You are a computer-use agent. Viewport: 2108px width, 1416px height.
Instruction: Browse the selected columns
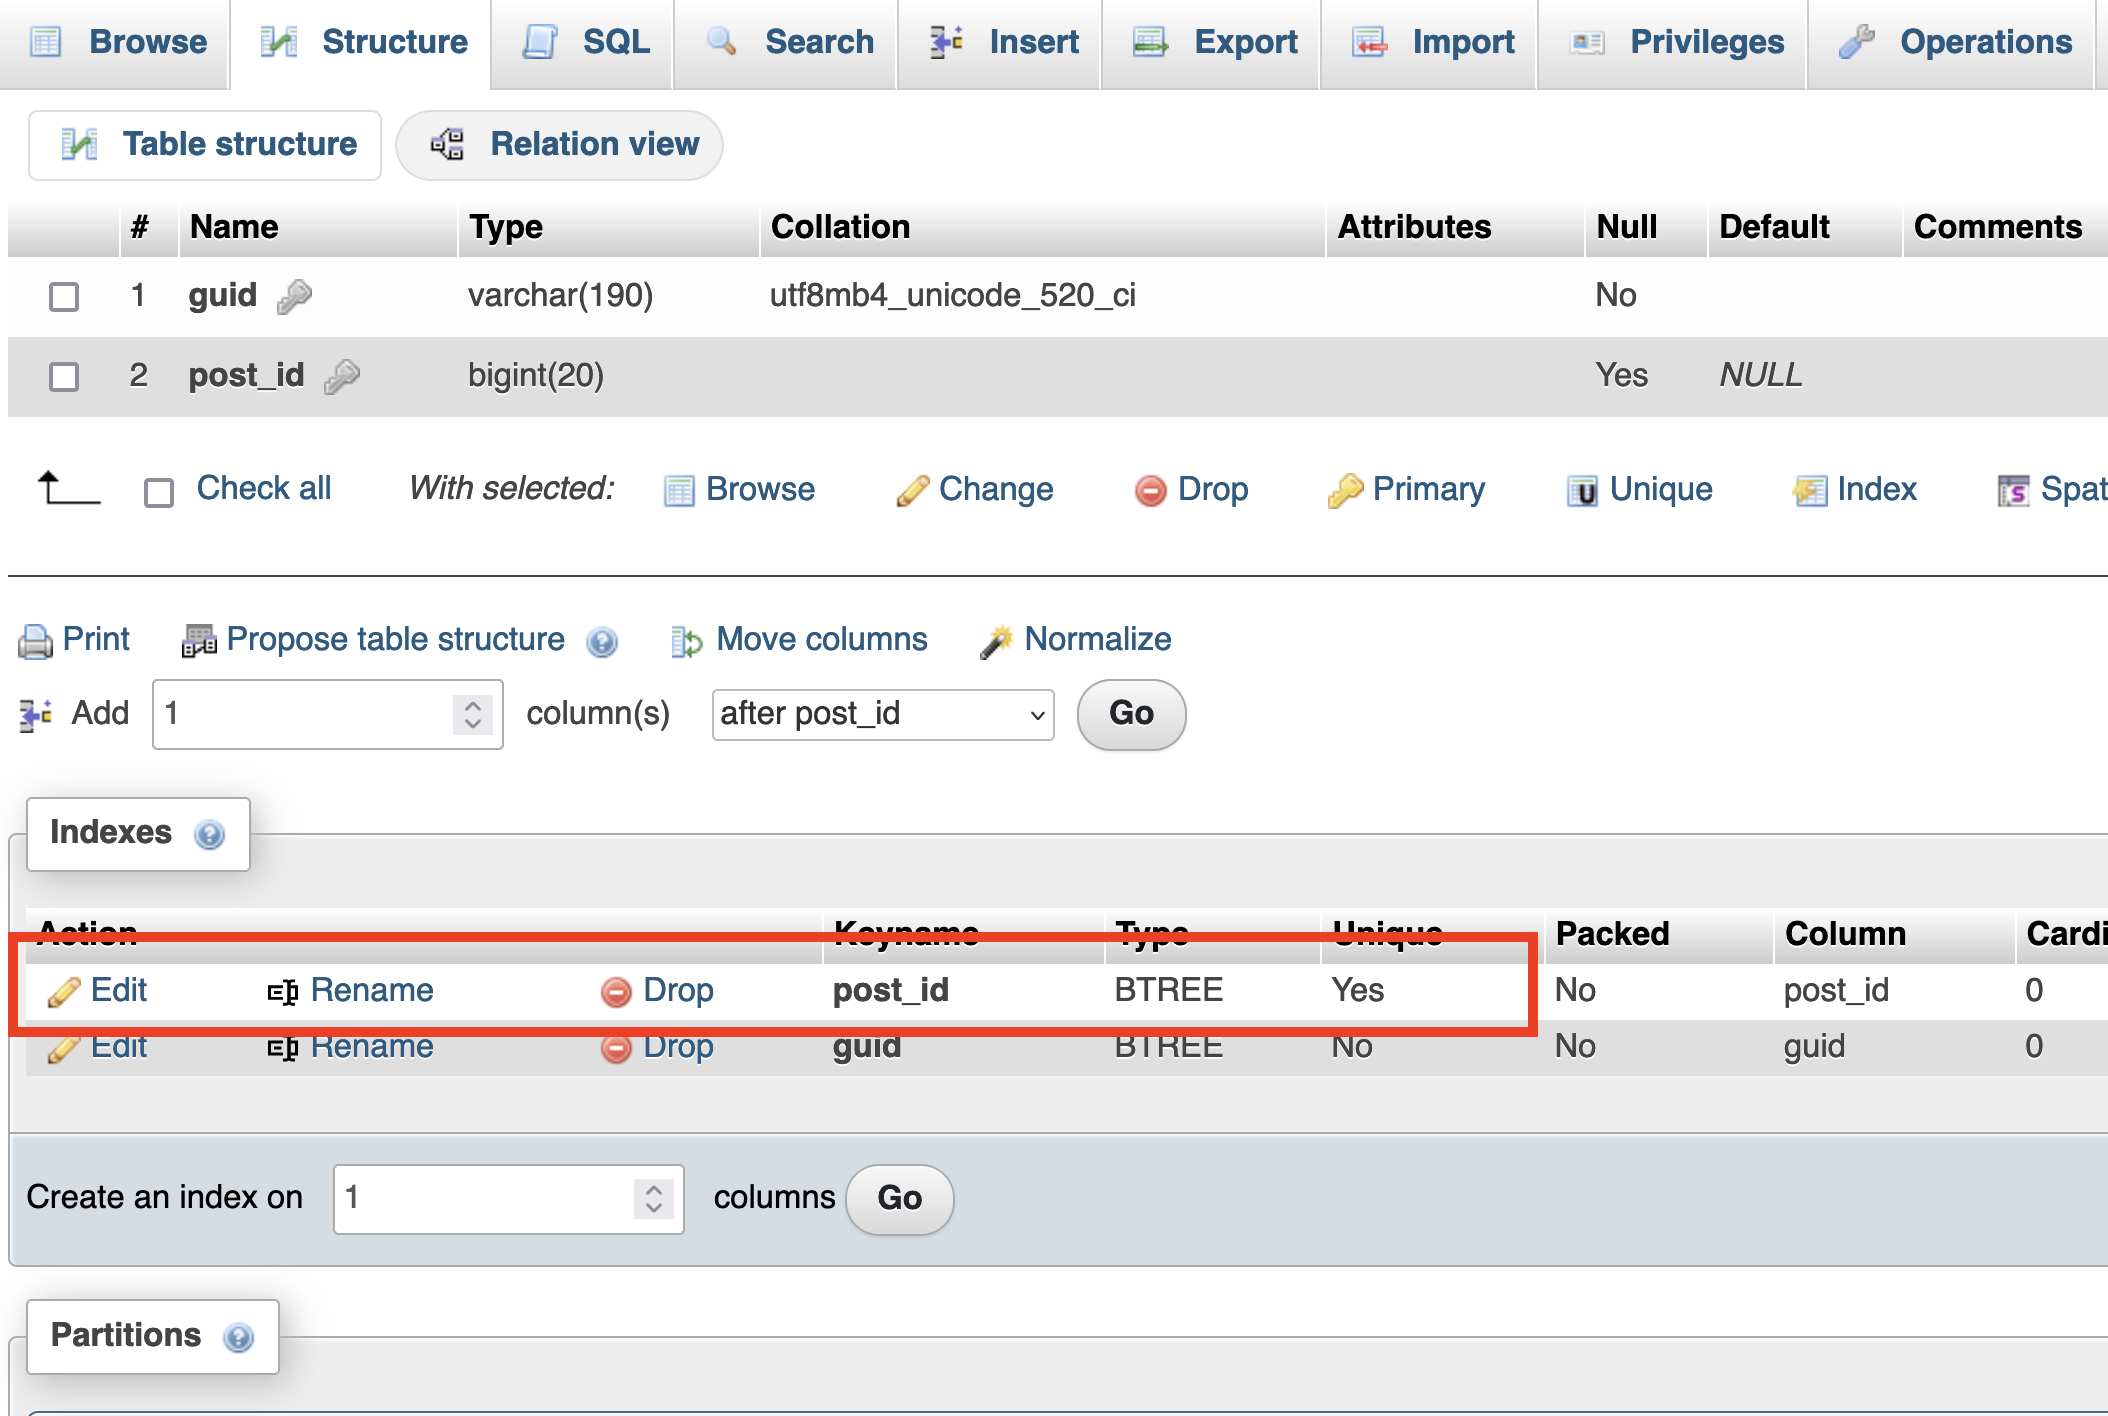click(x=760, y=489)
